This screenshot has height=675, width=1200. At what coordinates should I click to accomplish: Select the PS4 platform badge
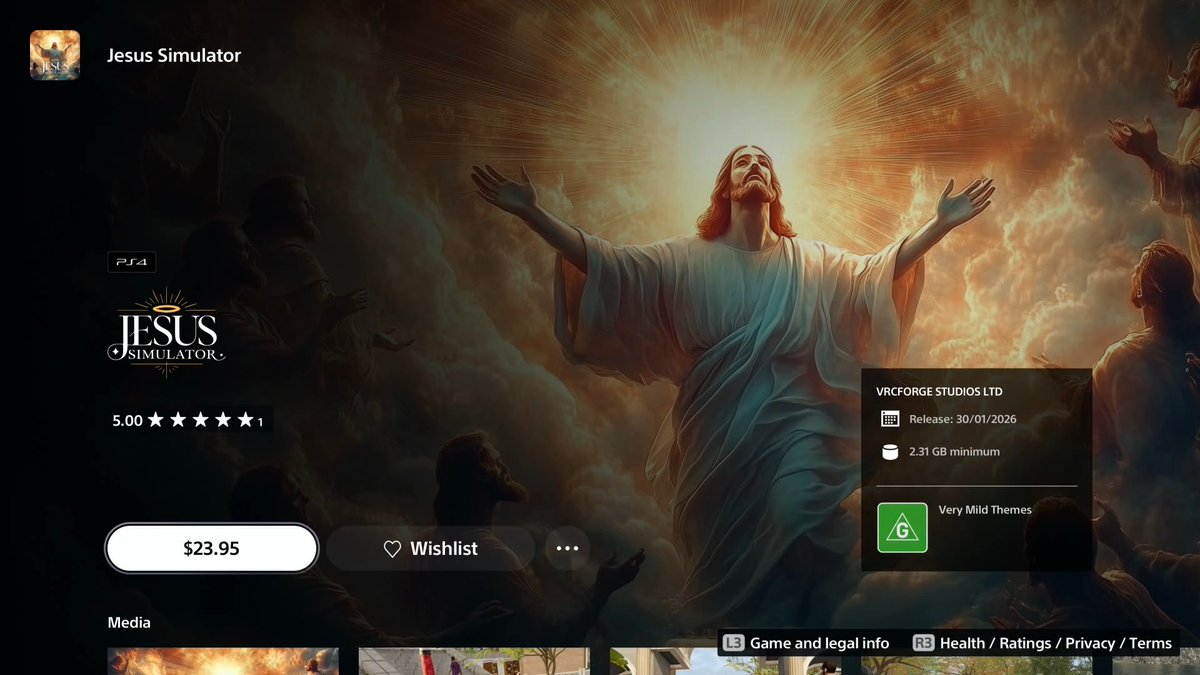(132, 262)
